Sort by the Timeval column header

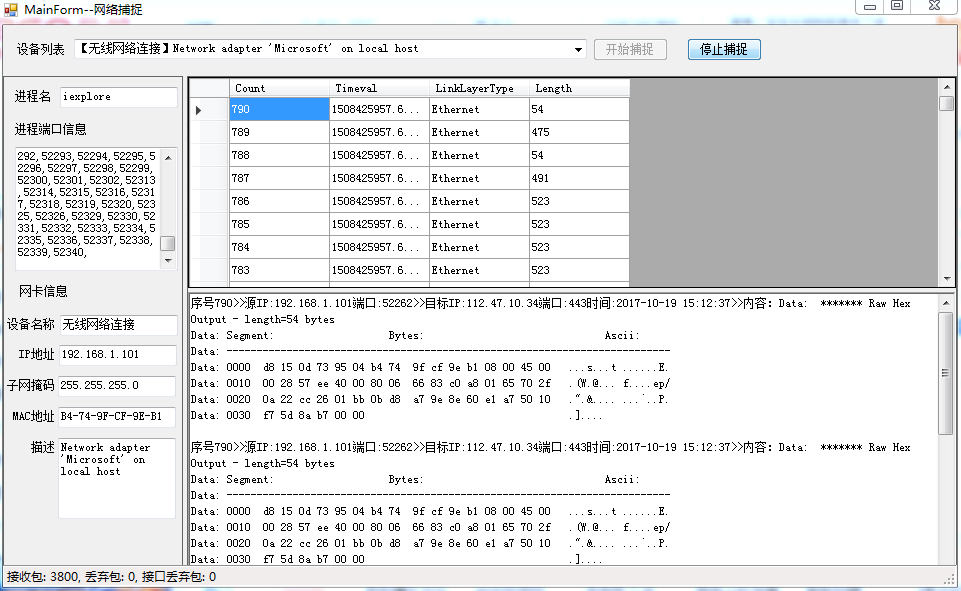(379, 88)
